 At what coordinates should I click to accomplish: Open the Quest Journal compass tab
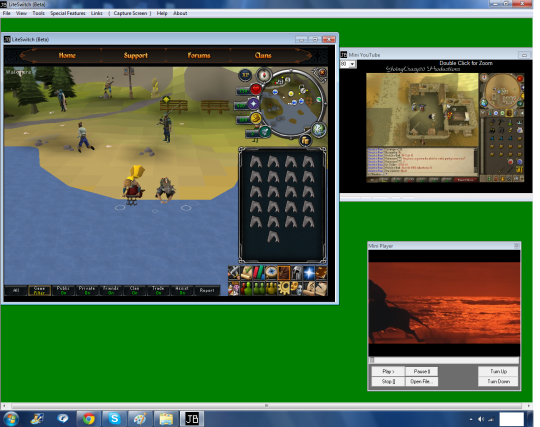(271, 272)
